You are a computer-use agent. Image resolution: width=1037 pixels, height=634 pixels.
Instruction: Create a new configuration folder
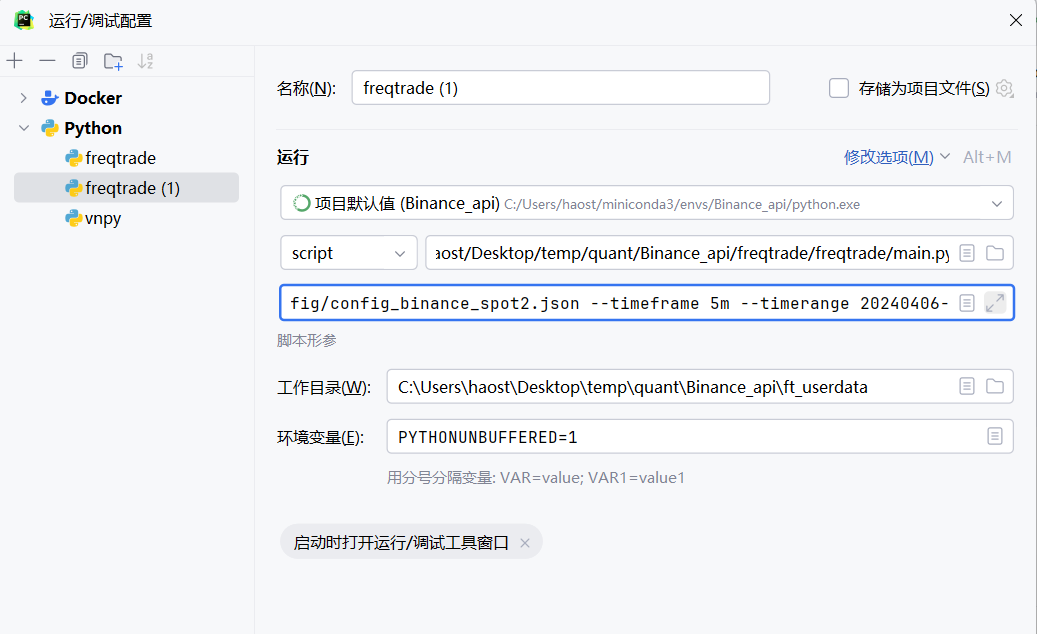click(x=113, y=61)
